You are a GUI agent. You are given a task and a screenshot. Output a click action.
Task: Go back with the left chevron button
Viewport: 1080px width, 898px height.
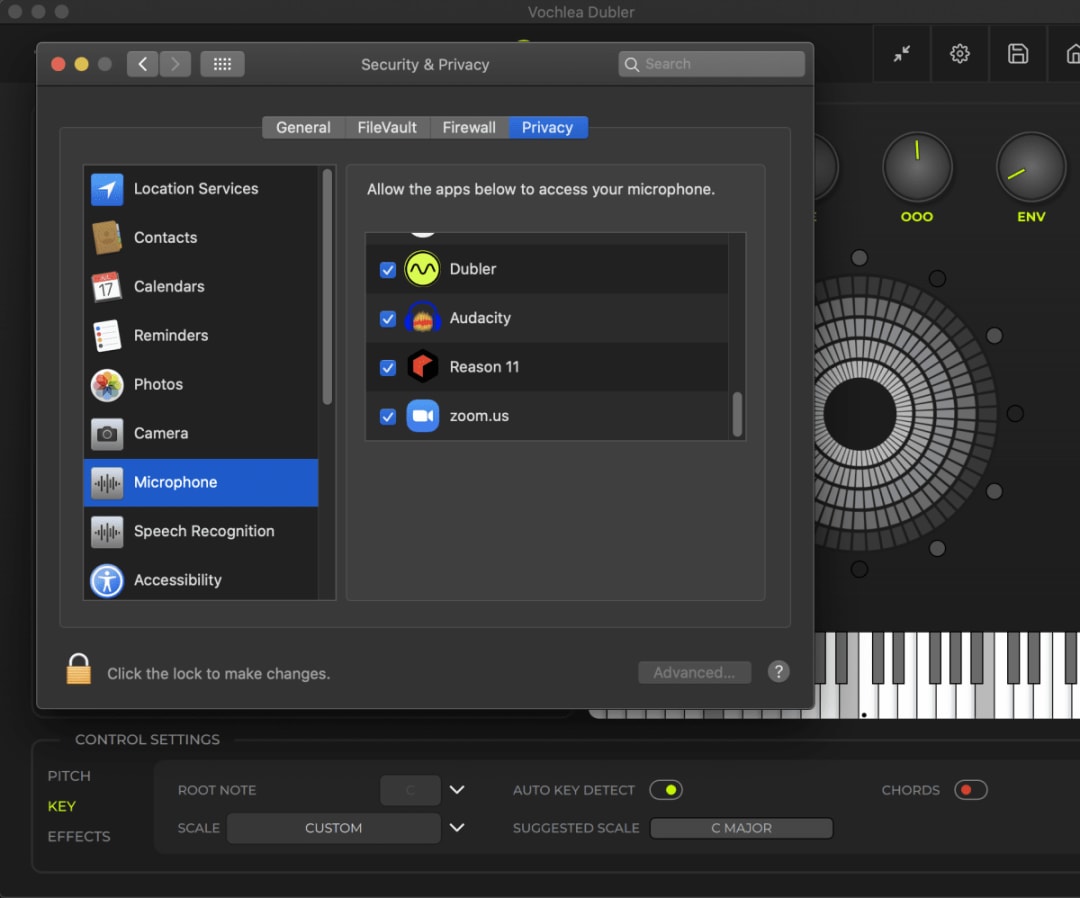[143, 64]
